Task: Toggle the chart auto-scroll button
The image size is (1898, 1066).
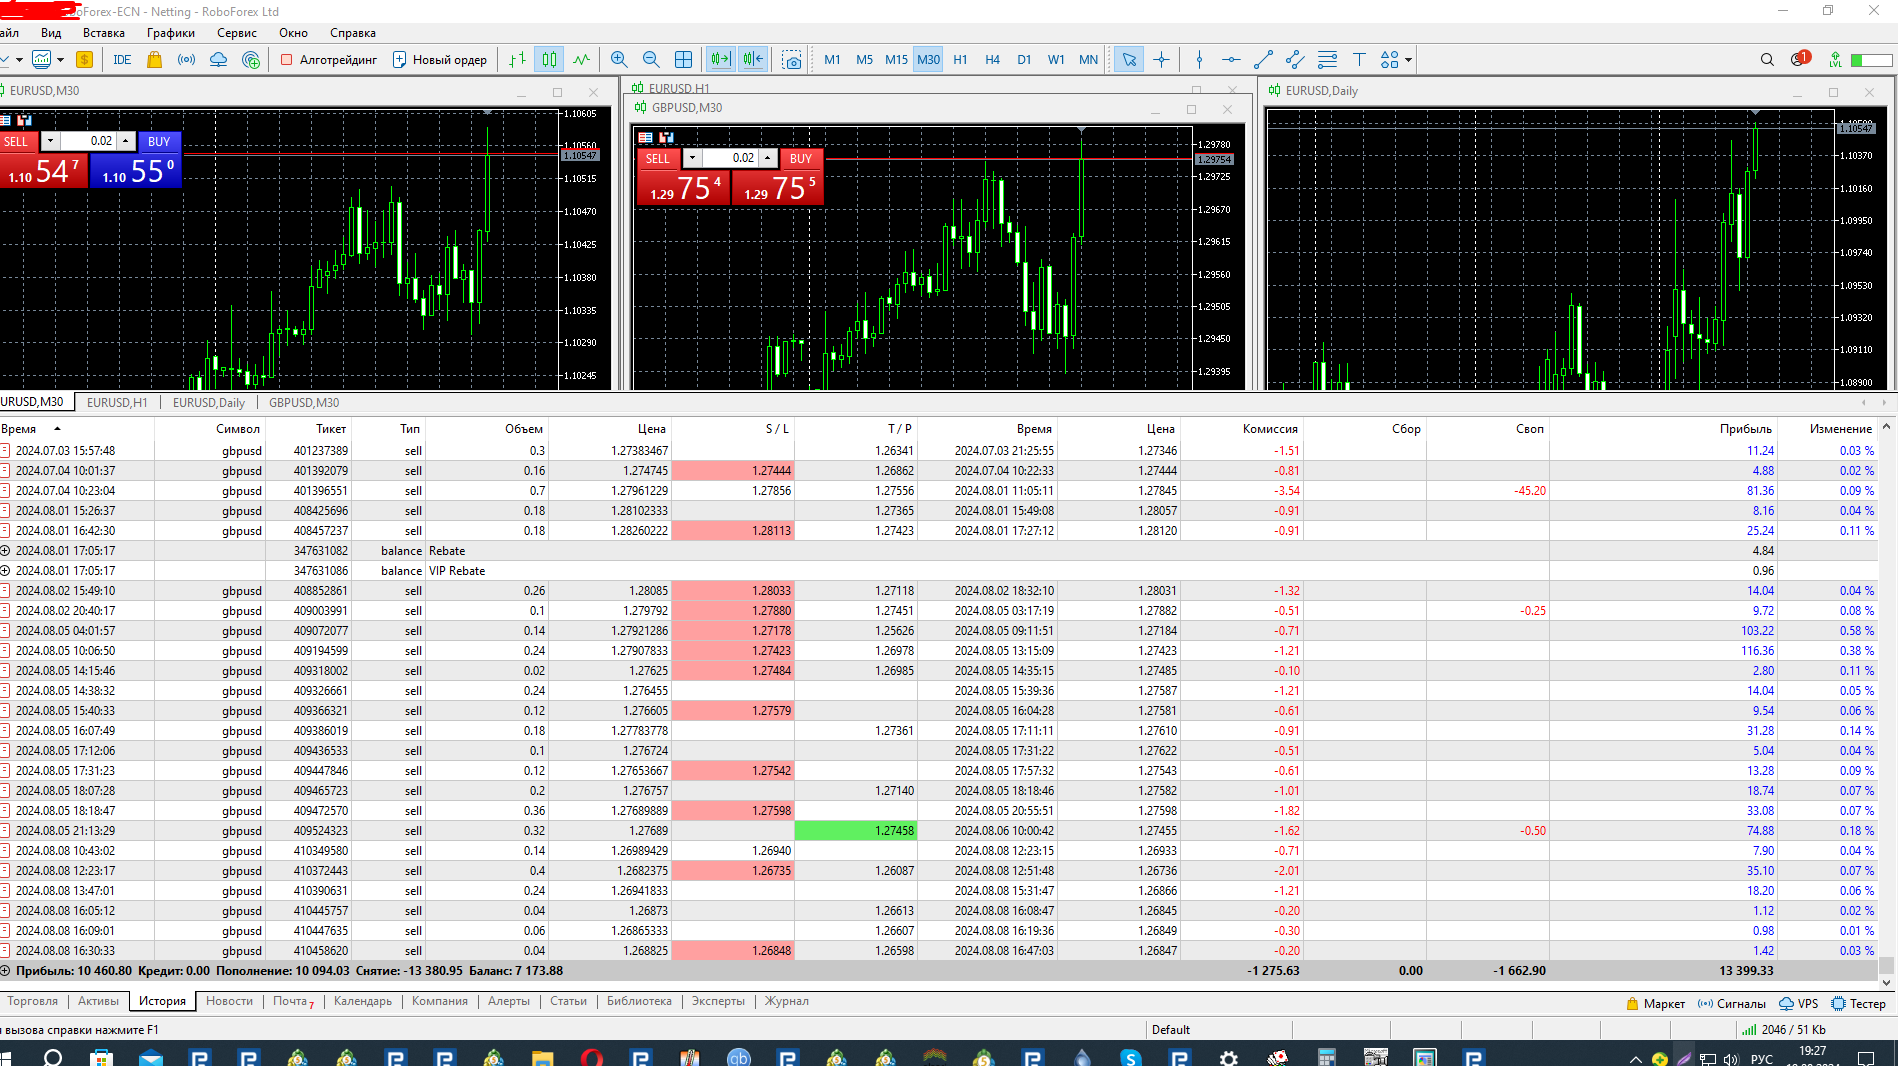Action: coord(720,60)
